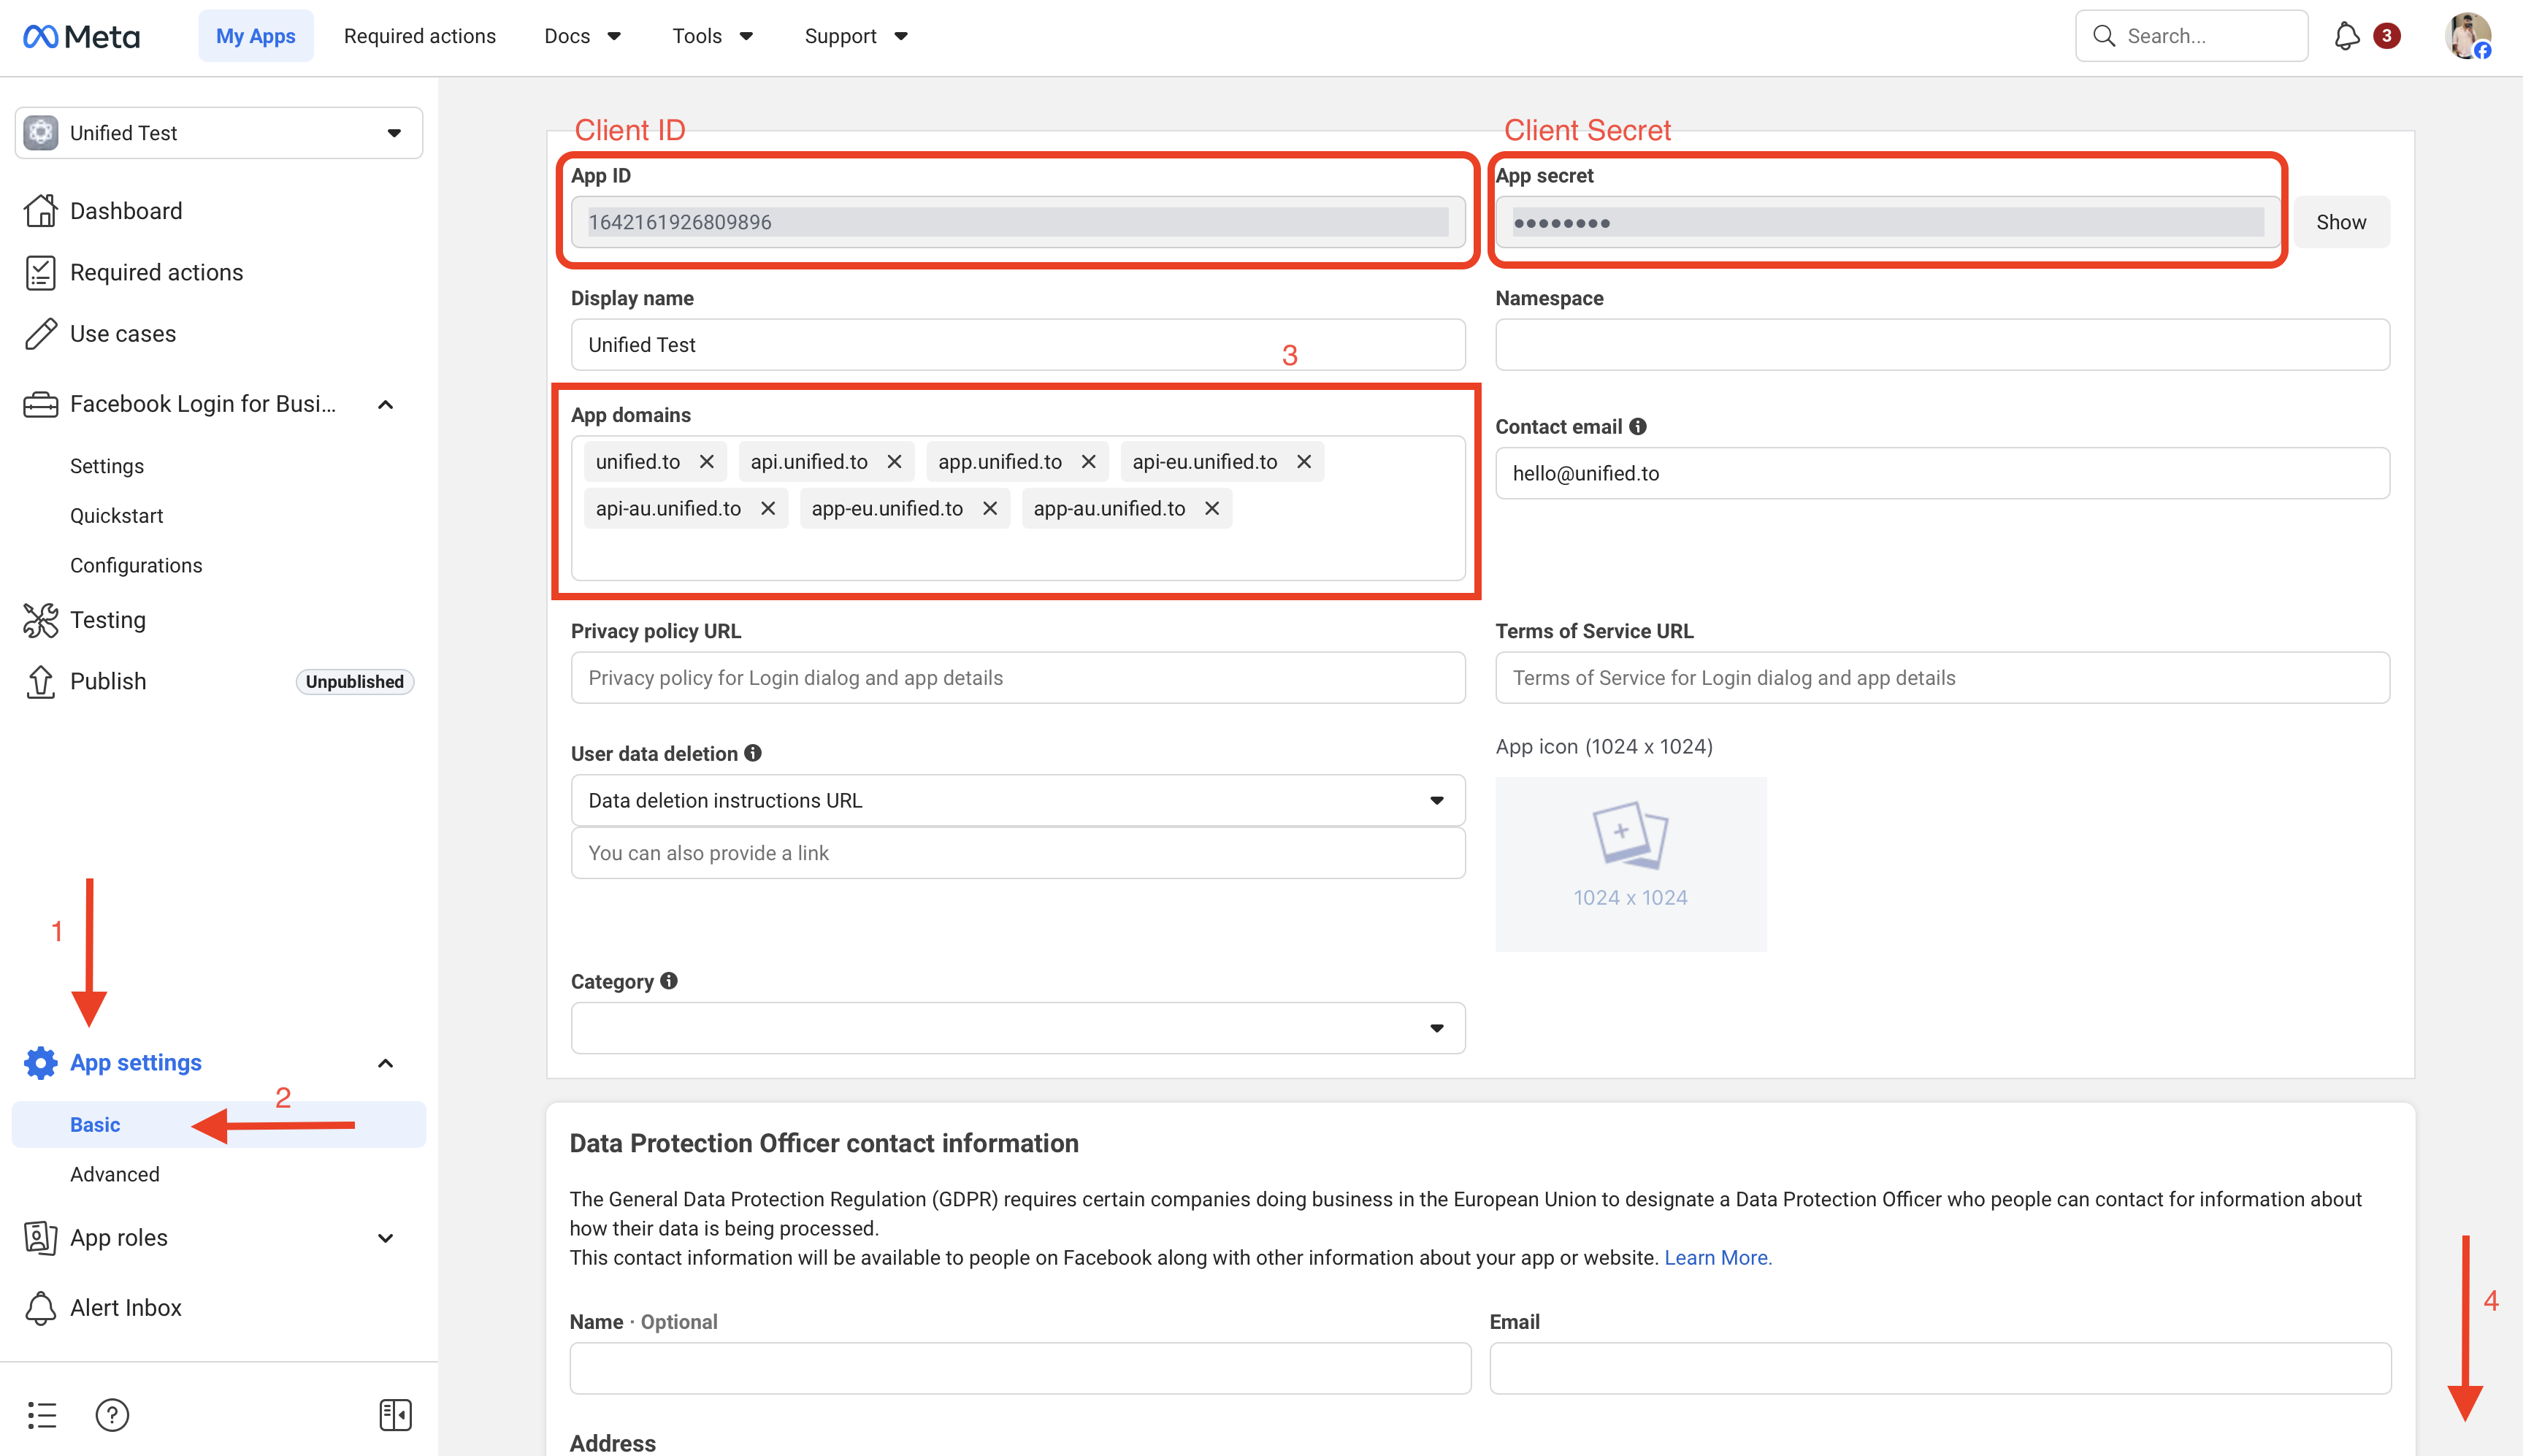Open the Category dropdown
This screenshot has width=2523, height=1456.
pyautogui.click(x=1017, y=1028)
